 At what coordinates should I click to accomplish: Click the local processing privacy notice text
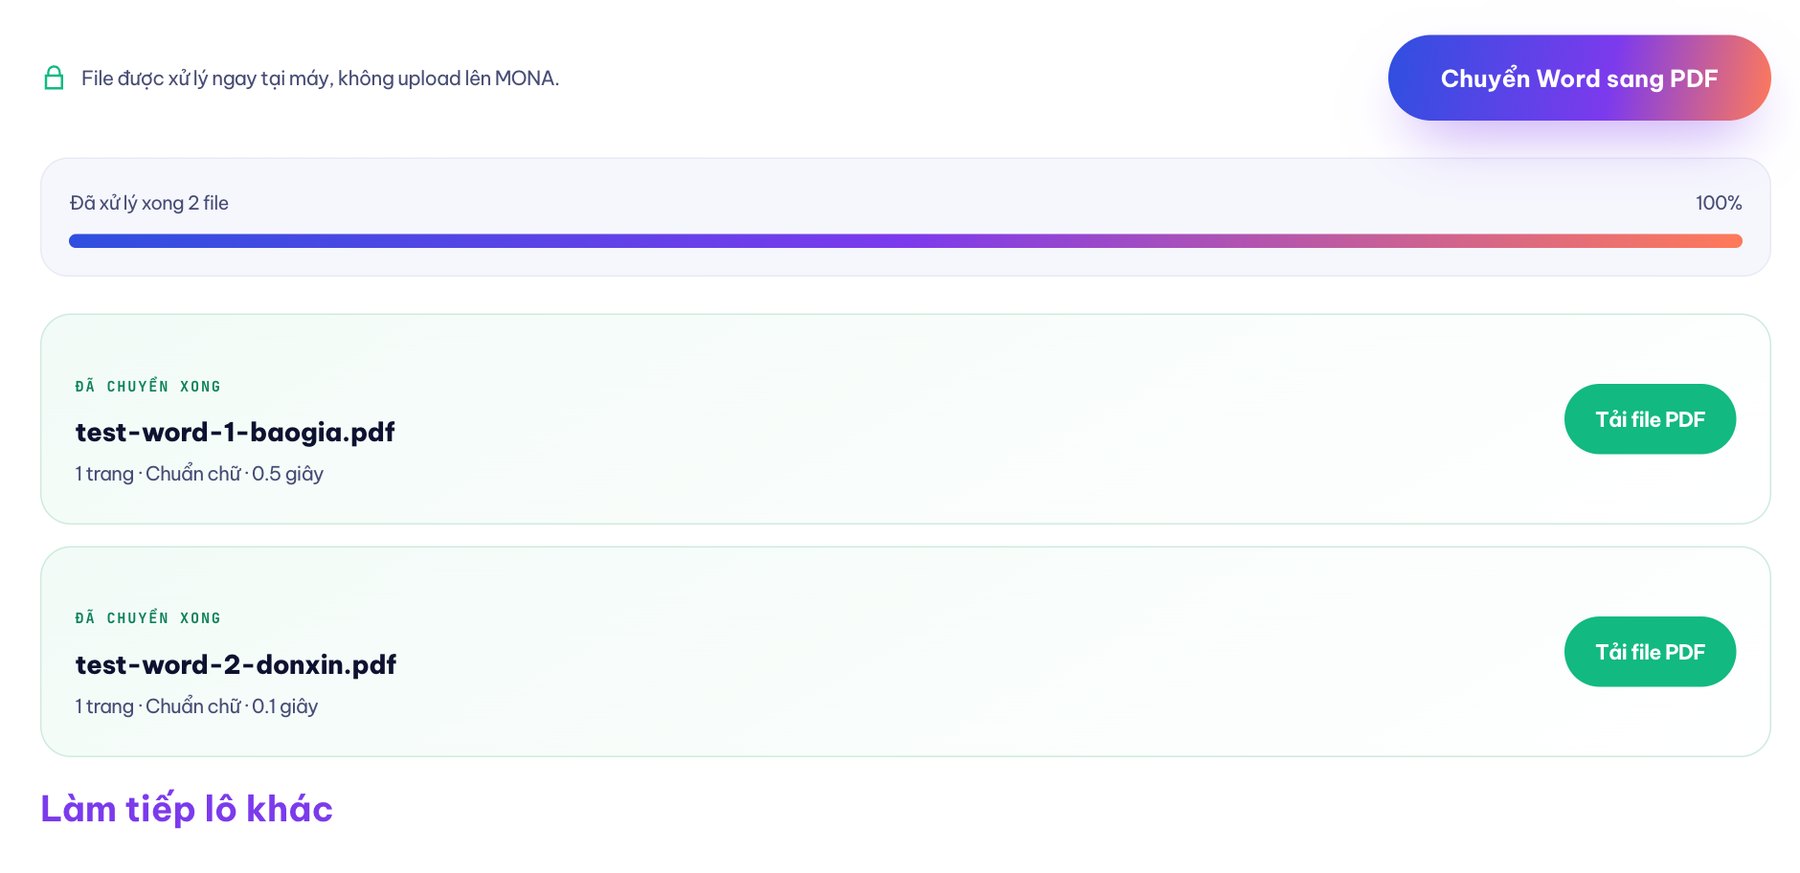point(320,78)
